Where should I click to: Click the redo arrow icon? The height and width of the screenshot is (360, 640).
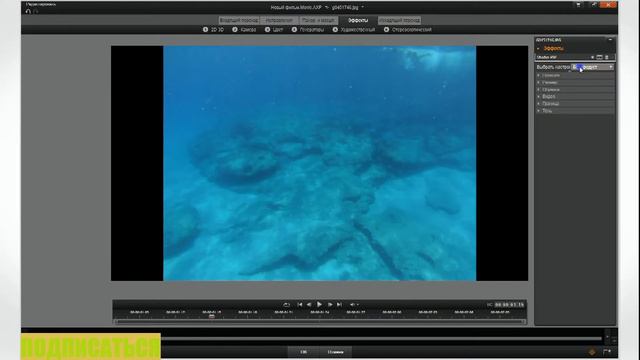click(x=36, y=11)
